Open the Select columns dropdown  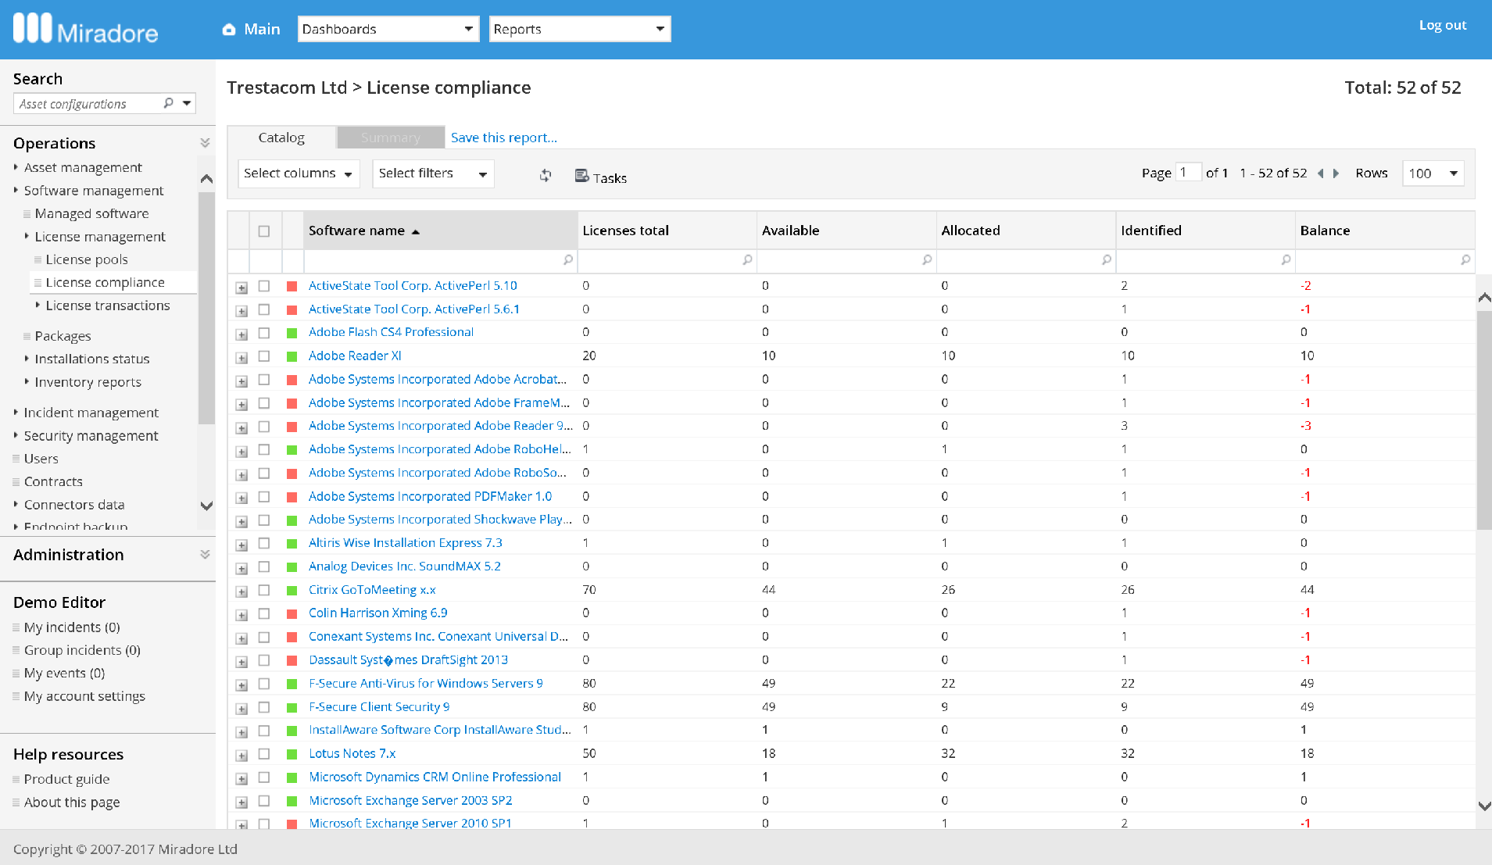(x=299, y=174)
